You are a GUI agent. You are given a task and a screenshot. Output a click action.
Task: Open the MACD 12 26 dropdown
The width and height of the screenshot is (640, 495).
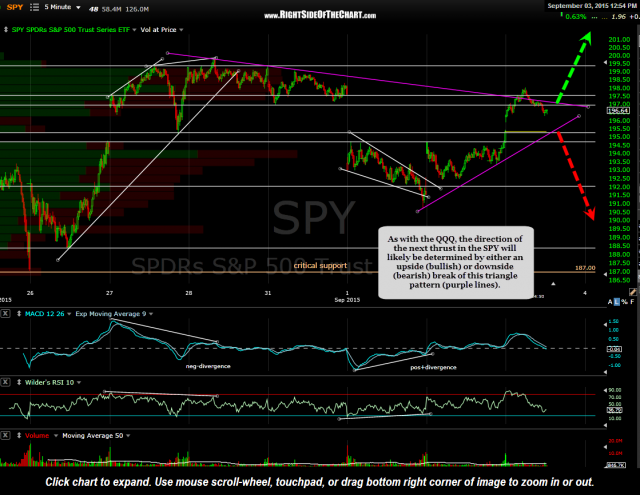69,314
